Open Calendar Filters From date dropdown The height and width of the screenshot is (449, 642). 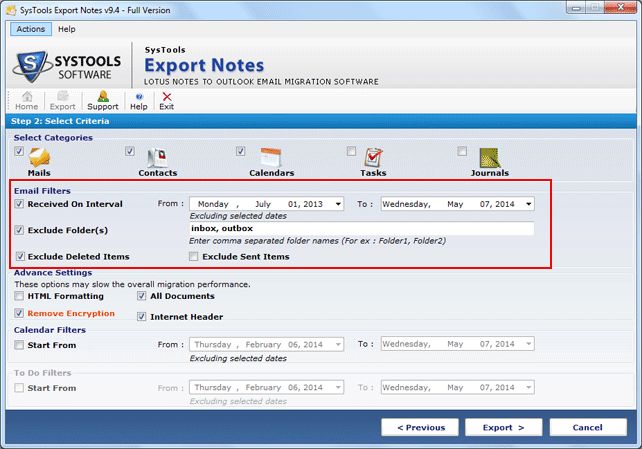coord(338,345)
